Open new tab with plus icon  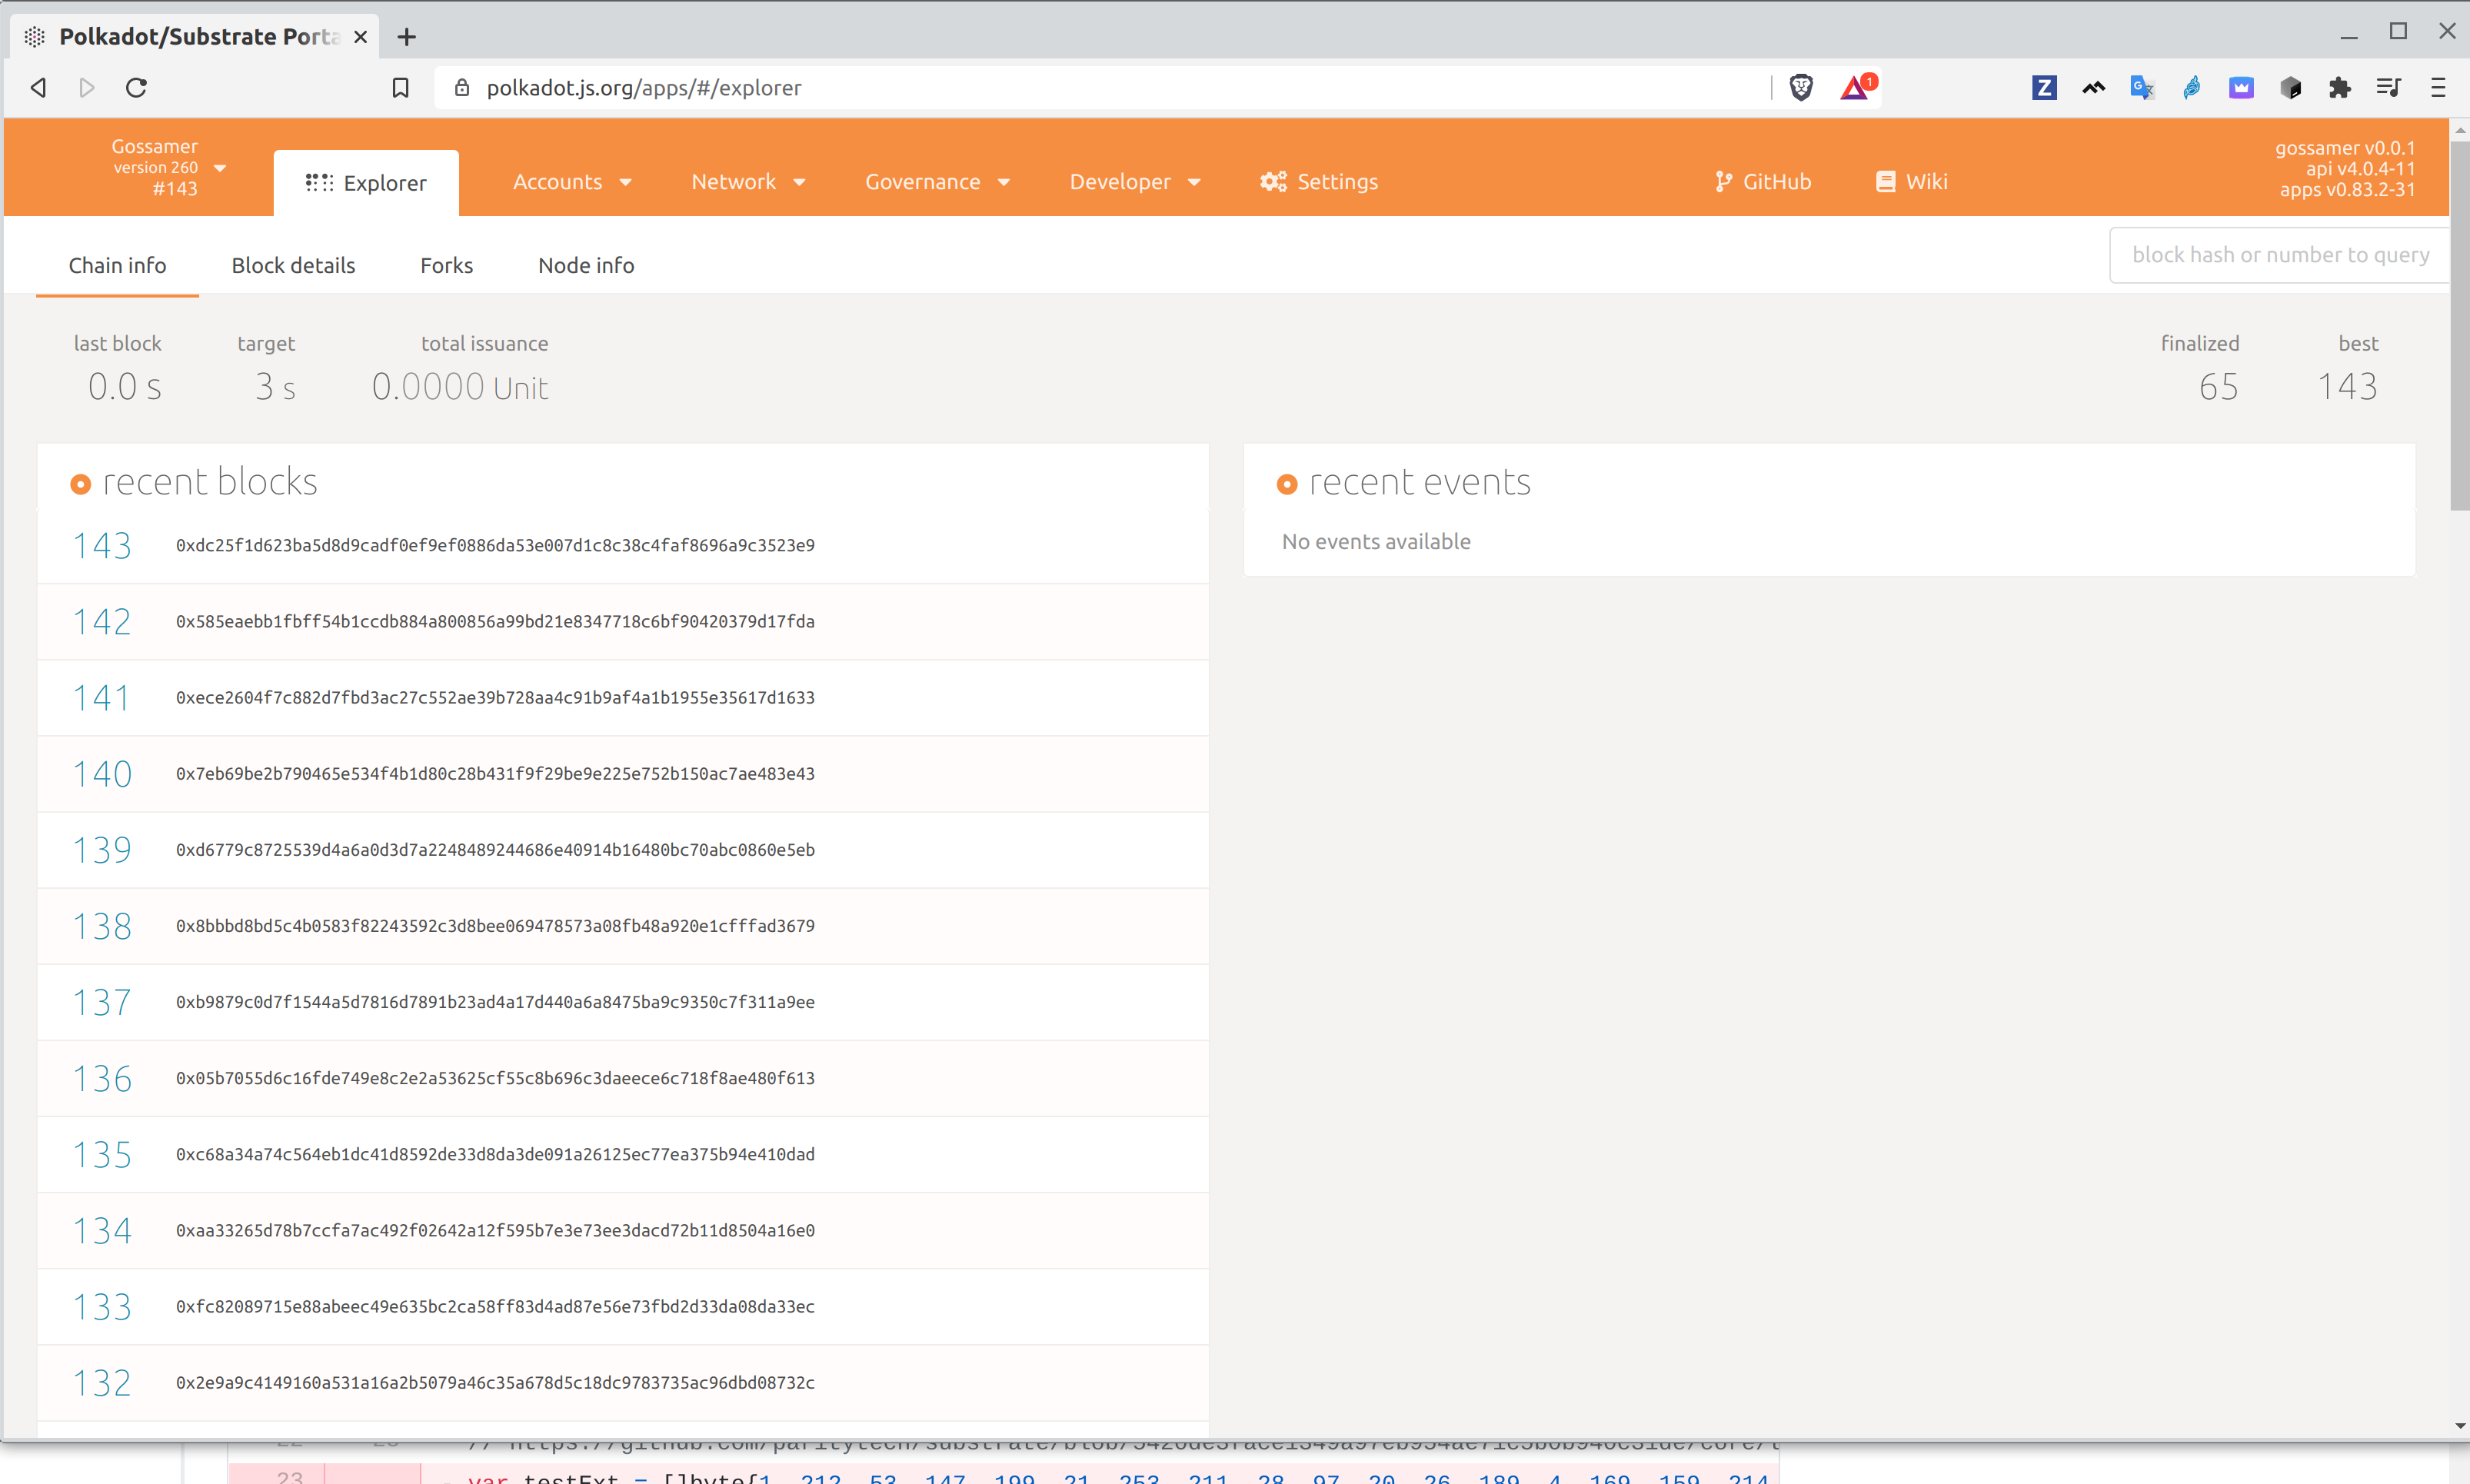406,37
